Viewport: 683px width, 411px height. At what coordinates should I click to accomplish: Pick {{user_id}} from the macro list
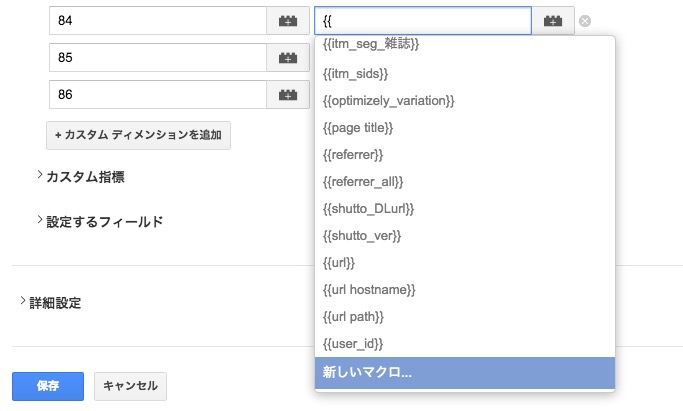(x=355, y=343)
